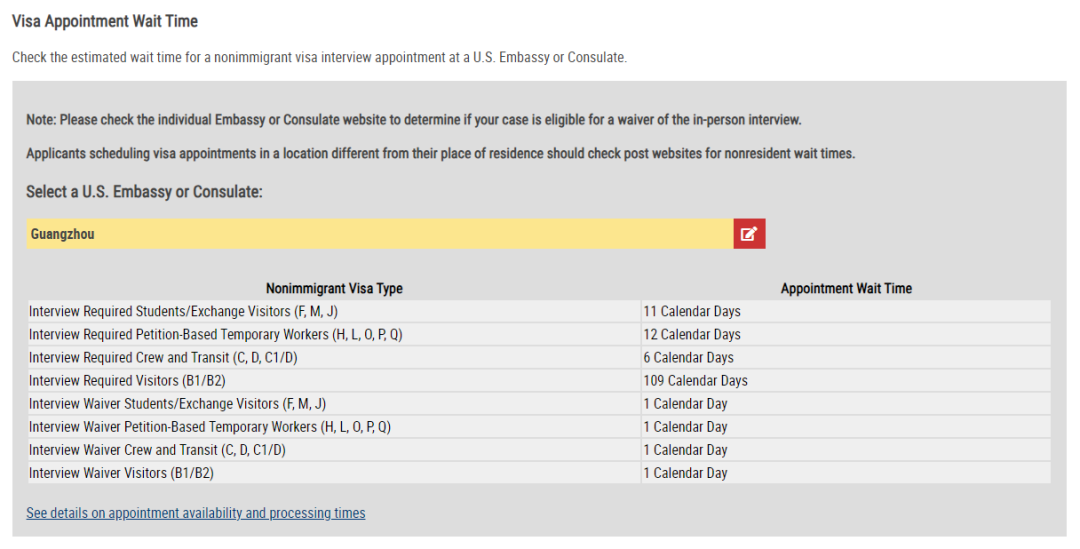Click the Appointment Wait Time column header

tap(846, 289)
